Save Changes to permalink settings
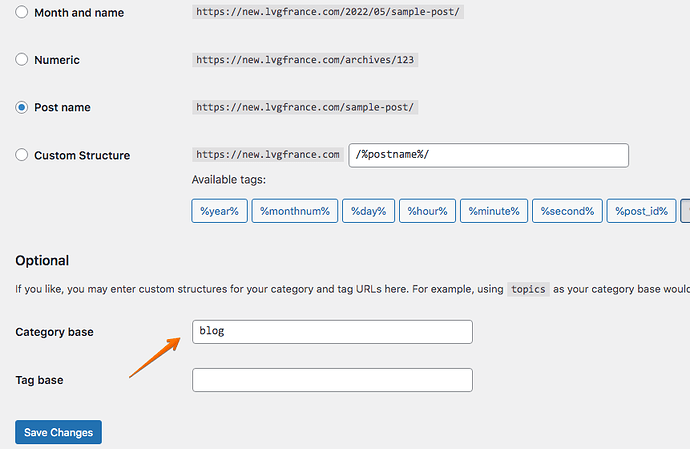This screenshot has height=449, width=690. (59, 432)
